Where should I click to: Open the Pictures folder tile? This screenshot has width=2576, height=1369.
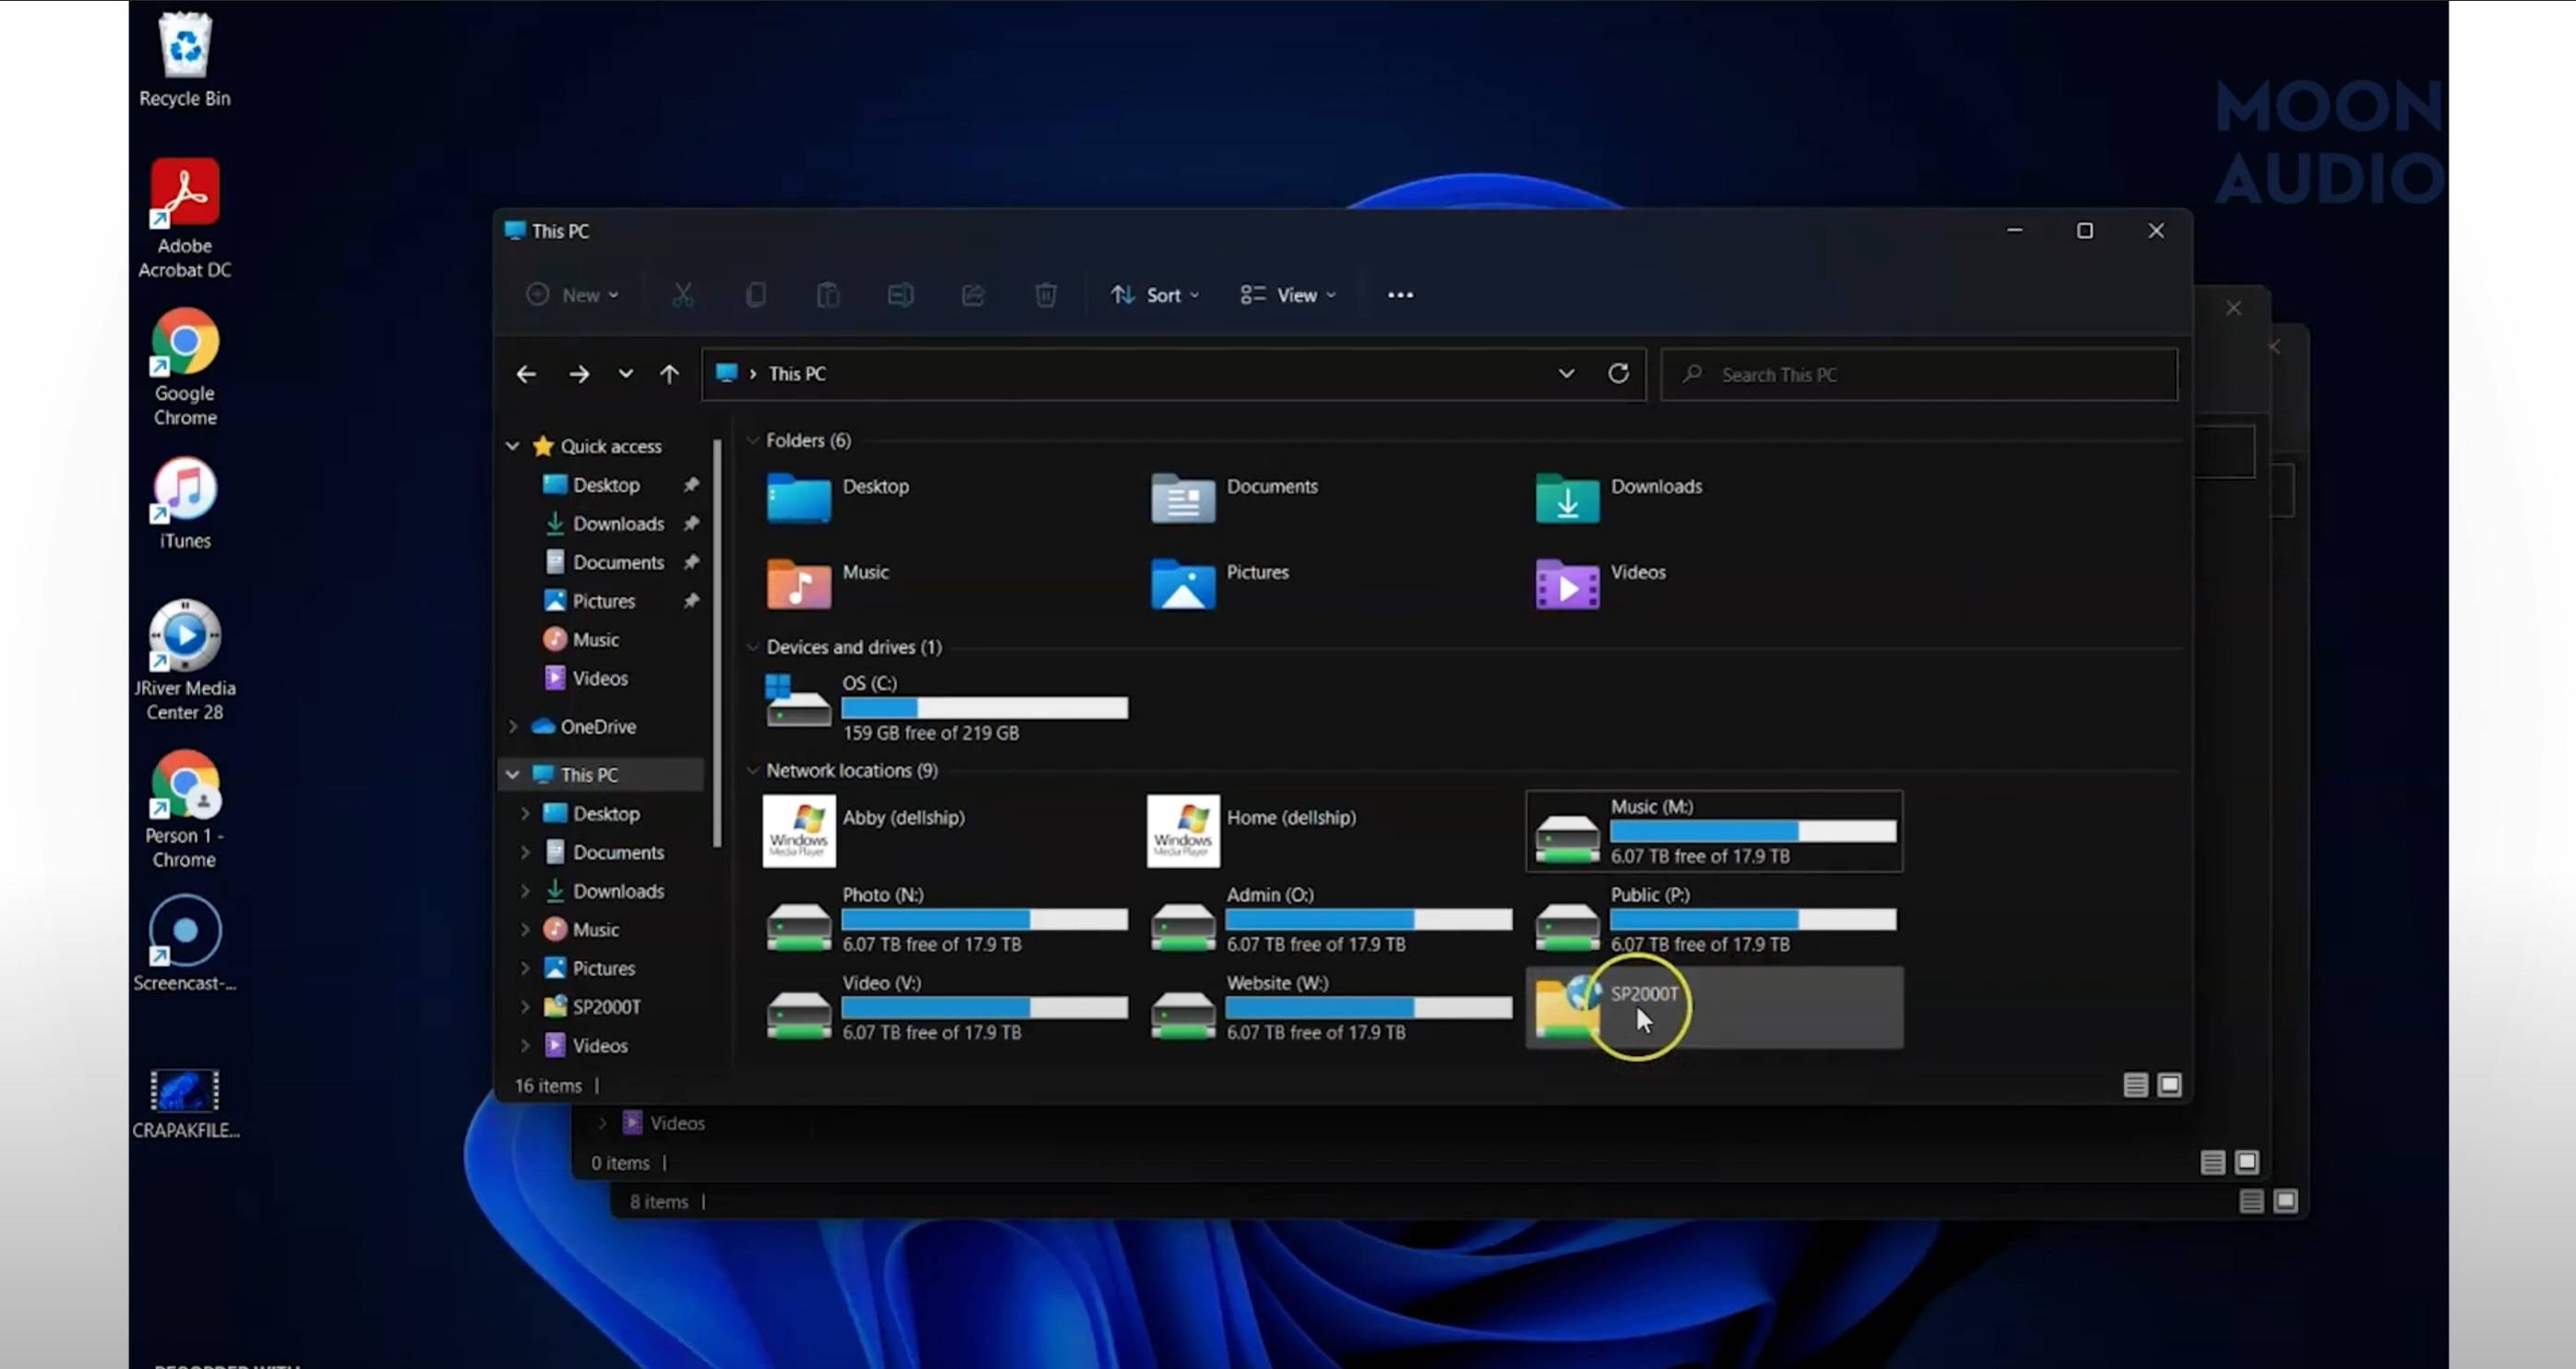(x=1219, y=583)
